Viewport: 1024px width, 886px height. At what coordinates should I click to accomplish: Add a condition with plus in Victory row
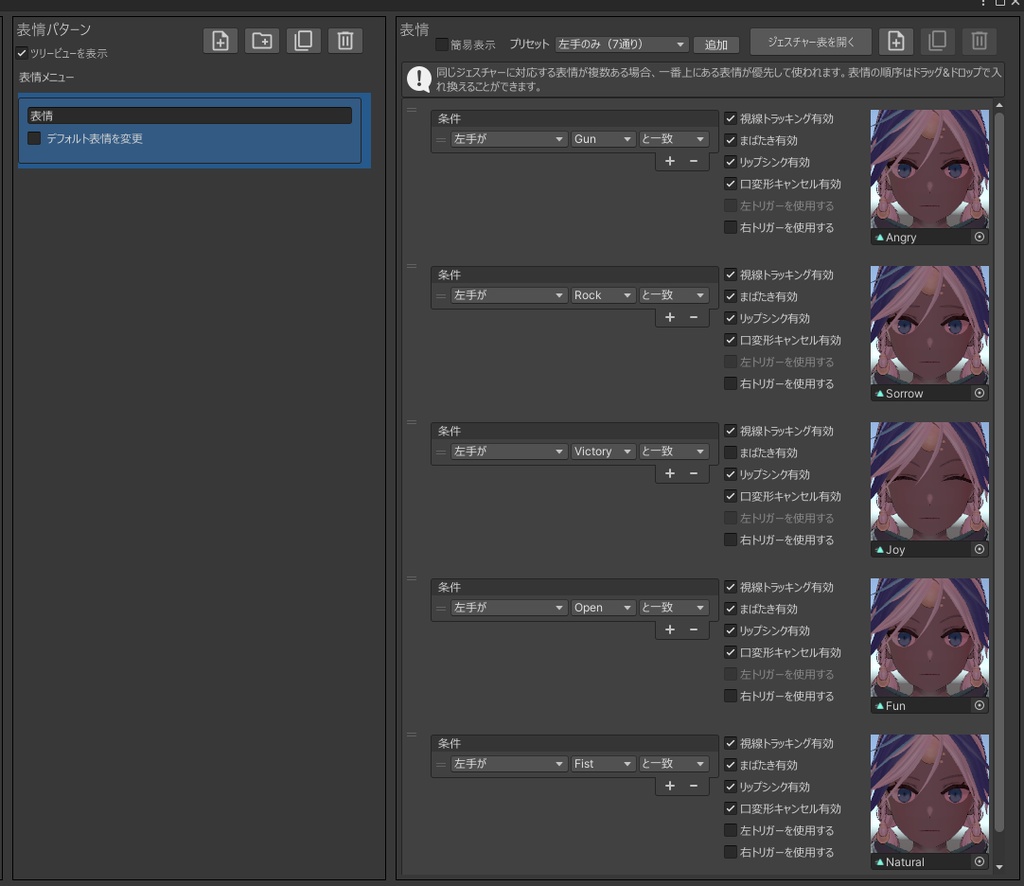tap(669, 473)
